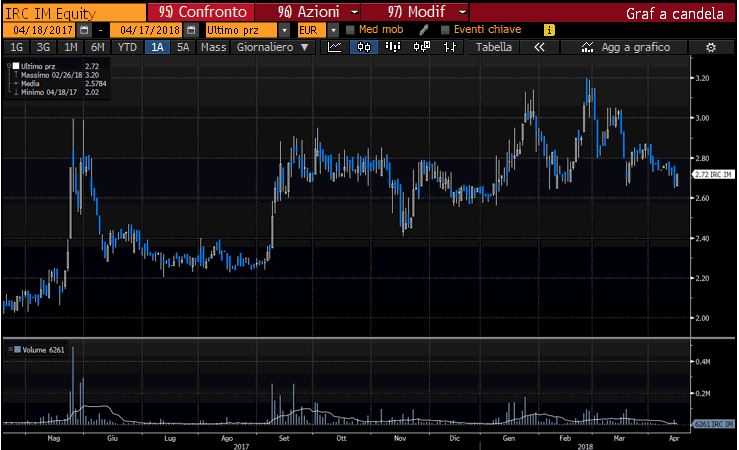The image size is (739, 450).
Task: Click the Volume 6261 legend label
Action: pos(43,350)
